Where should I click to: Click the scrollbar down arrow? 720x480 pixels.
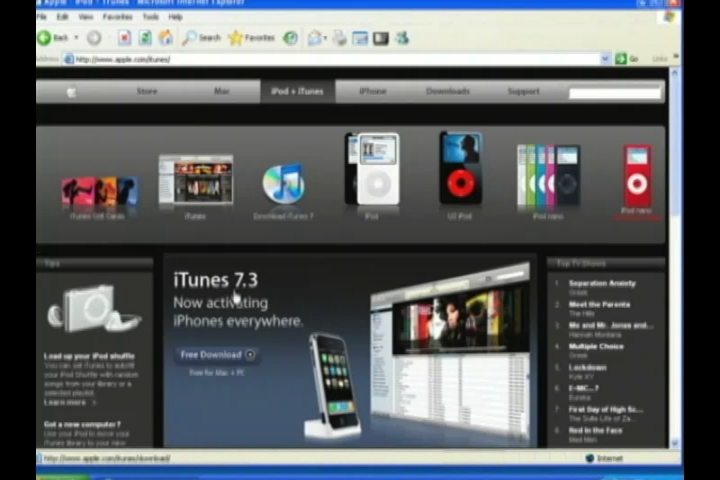[x=675, y=442]
